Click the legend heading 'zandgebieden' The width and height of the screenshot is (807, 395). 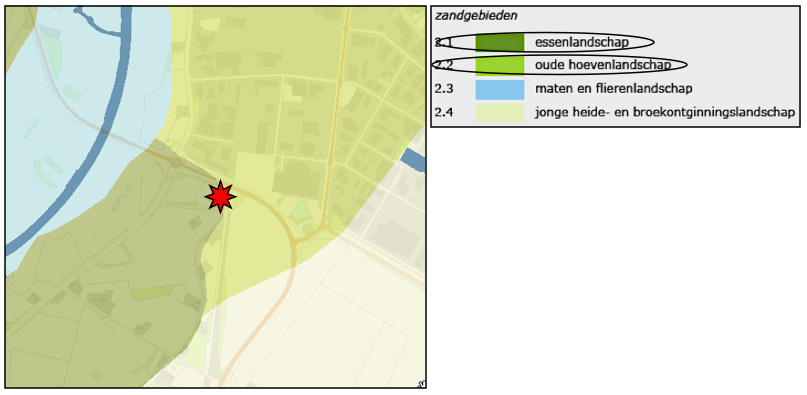(x=476, y=16)
